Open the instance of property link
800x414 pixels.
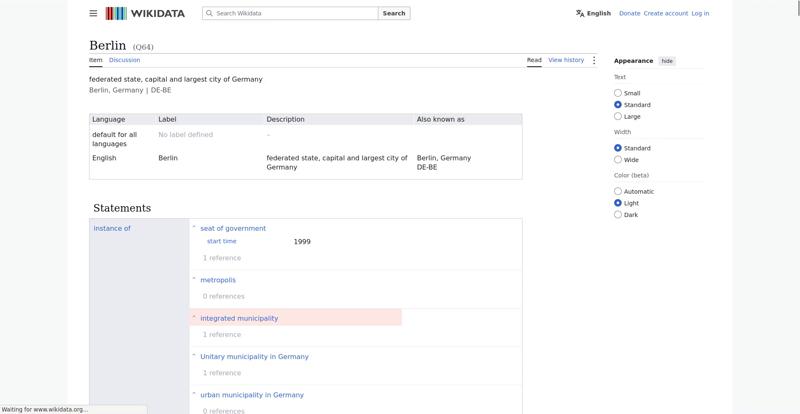coord(112,228)
